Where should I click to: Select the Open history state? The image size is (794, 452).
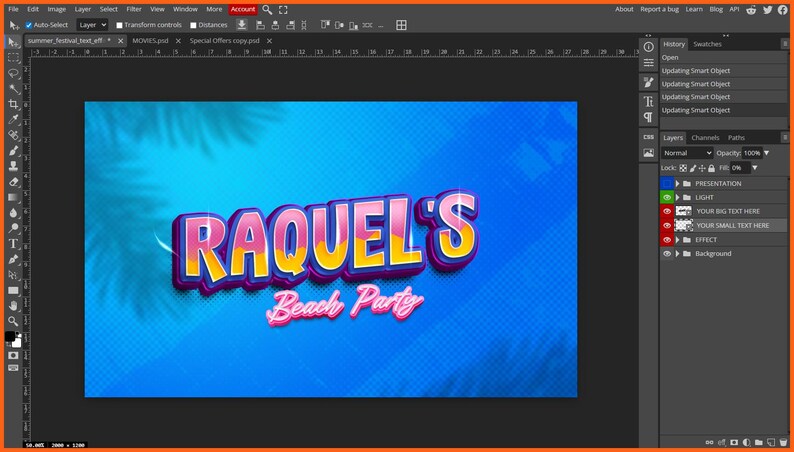pos(724,57)
